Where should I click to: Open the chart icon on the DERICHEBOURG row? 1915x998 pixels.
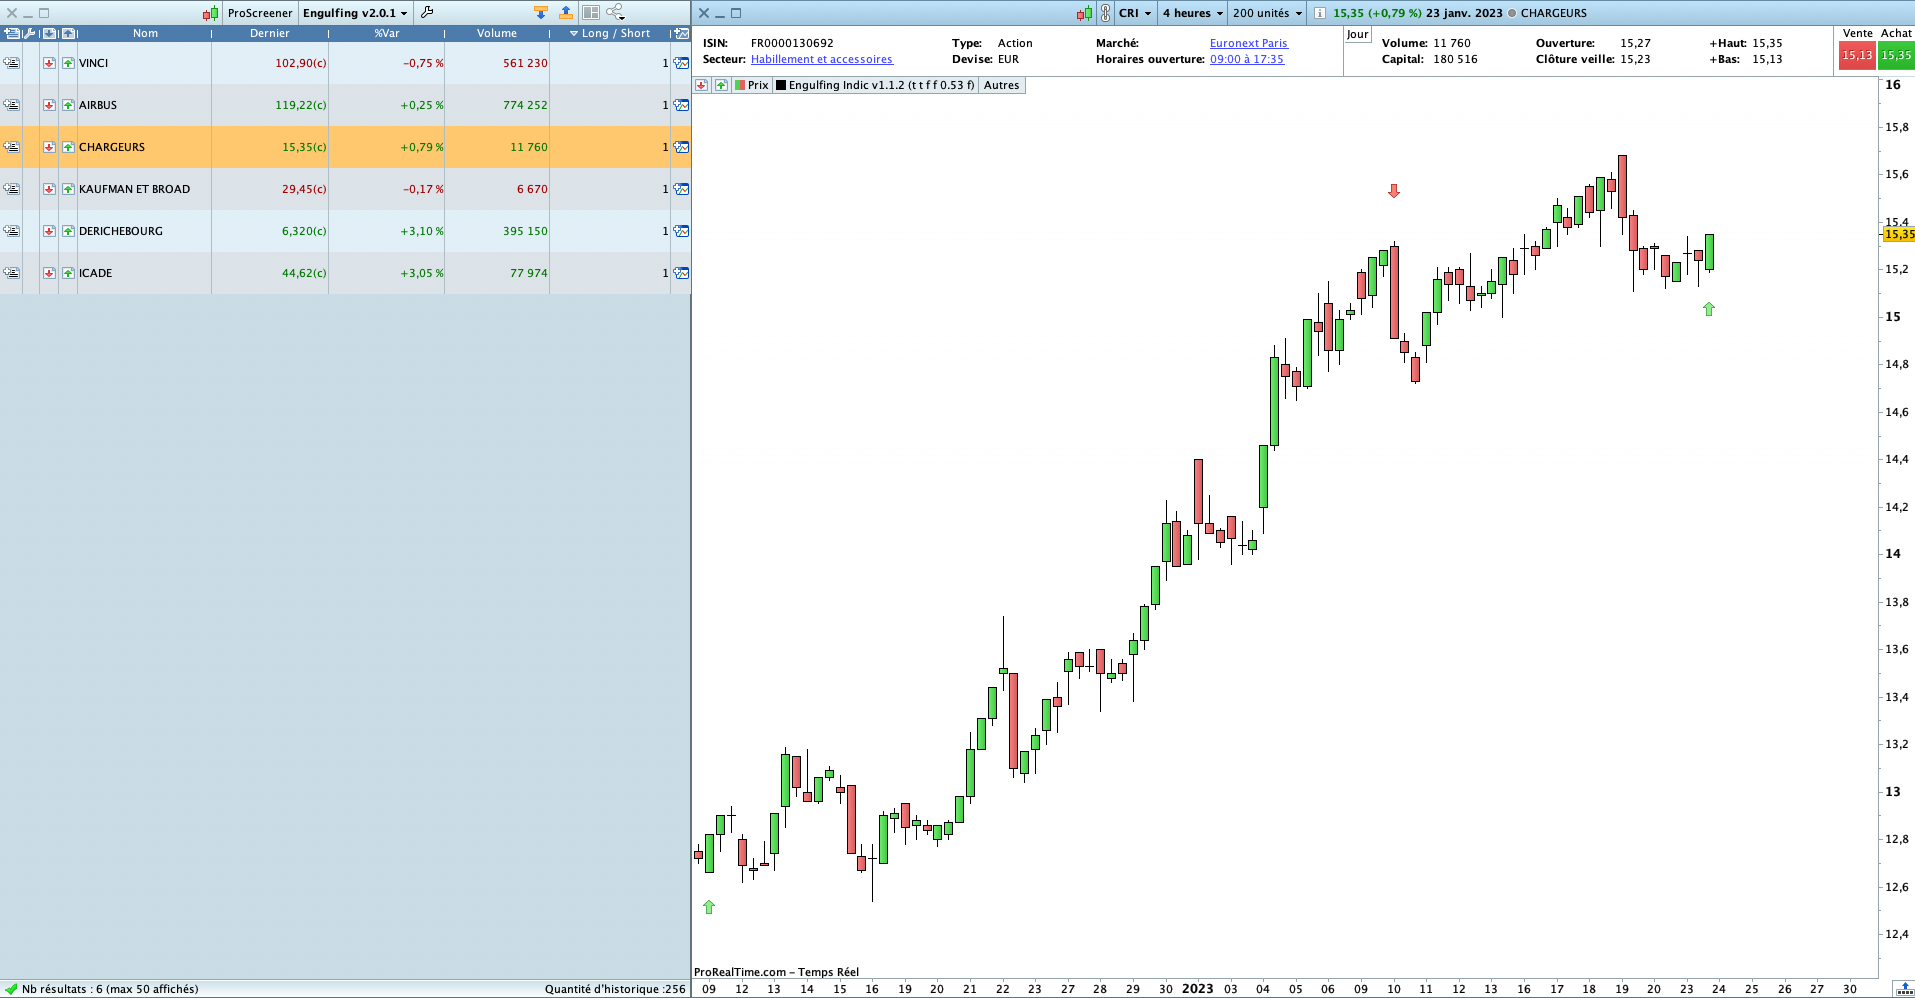(x=681, y=231)
